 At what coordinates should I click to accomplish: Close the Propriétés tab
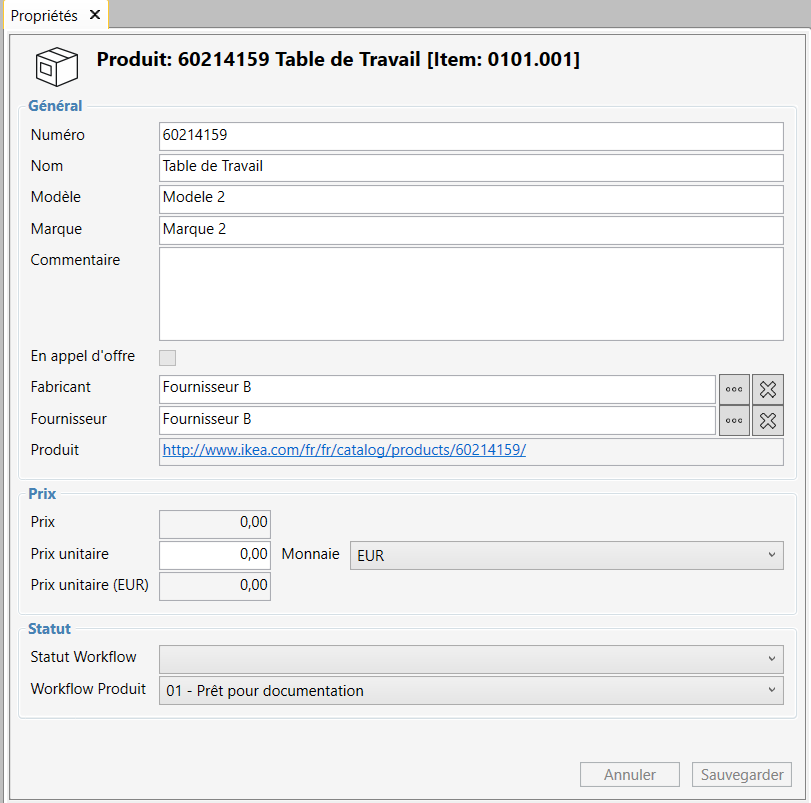tap(94, 15)
